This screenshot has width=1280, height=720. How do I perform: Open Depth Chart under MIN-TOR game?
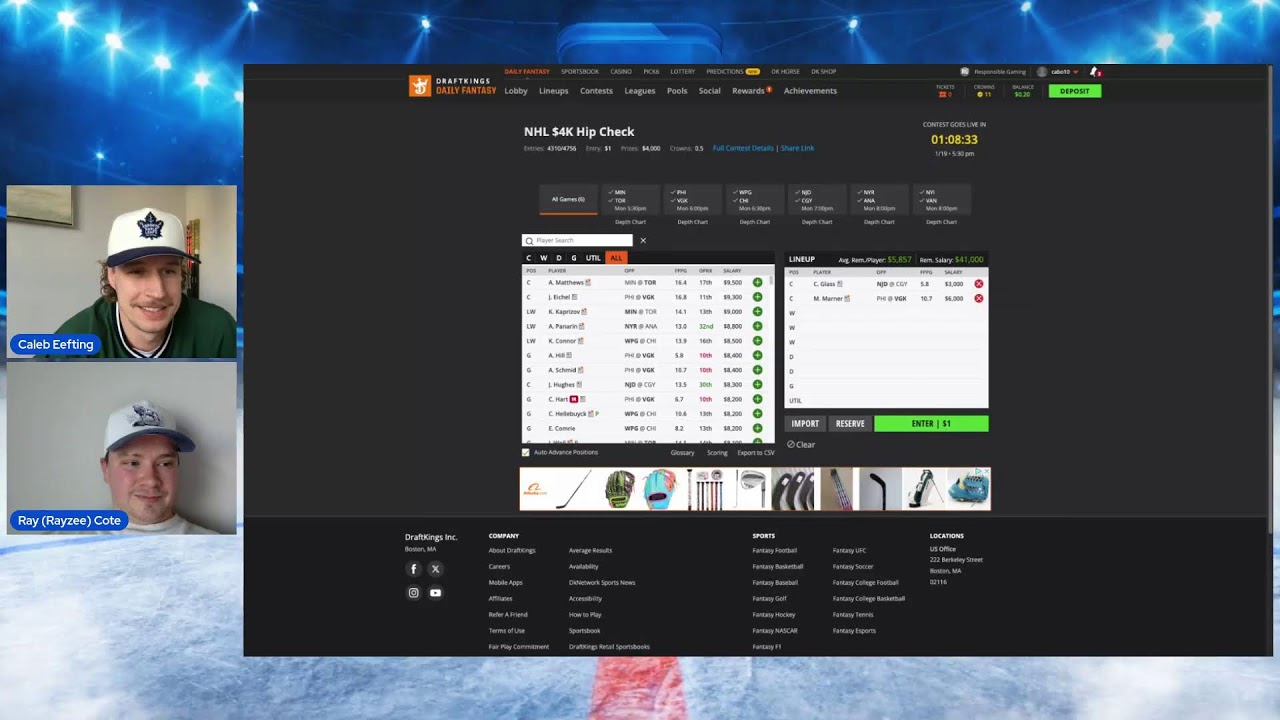click(630, 222)
